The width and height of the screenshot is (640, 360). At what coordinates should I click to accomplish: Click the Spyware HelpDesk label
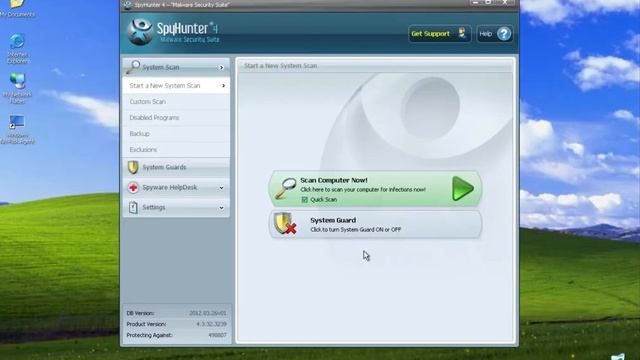(170, 187)
